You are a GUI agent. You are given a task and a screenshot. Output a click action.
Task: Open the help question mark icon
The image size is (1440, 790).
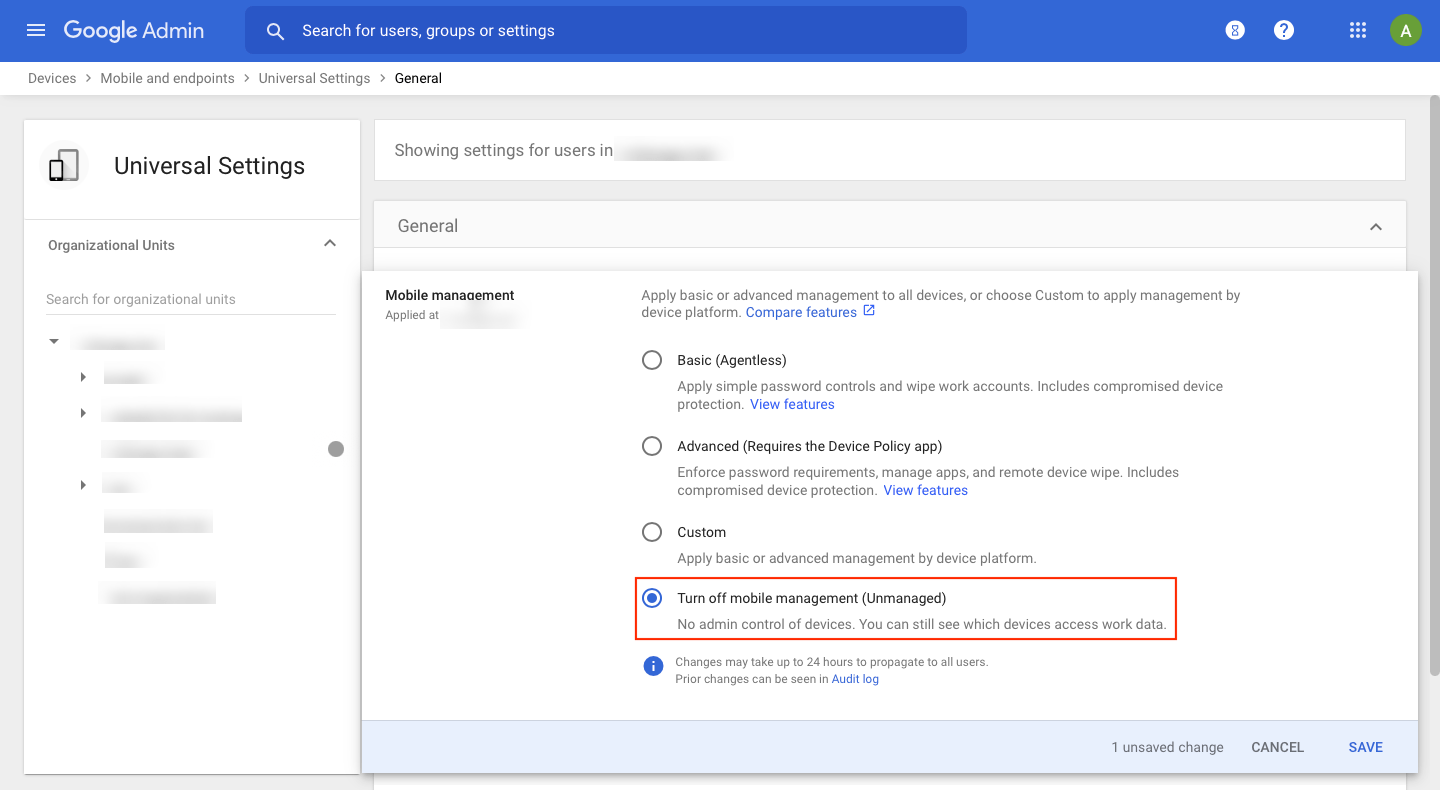1283,30
